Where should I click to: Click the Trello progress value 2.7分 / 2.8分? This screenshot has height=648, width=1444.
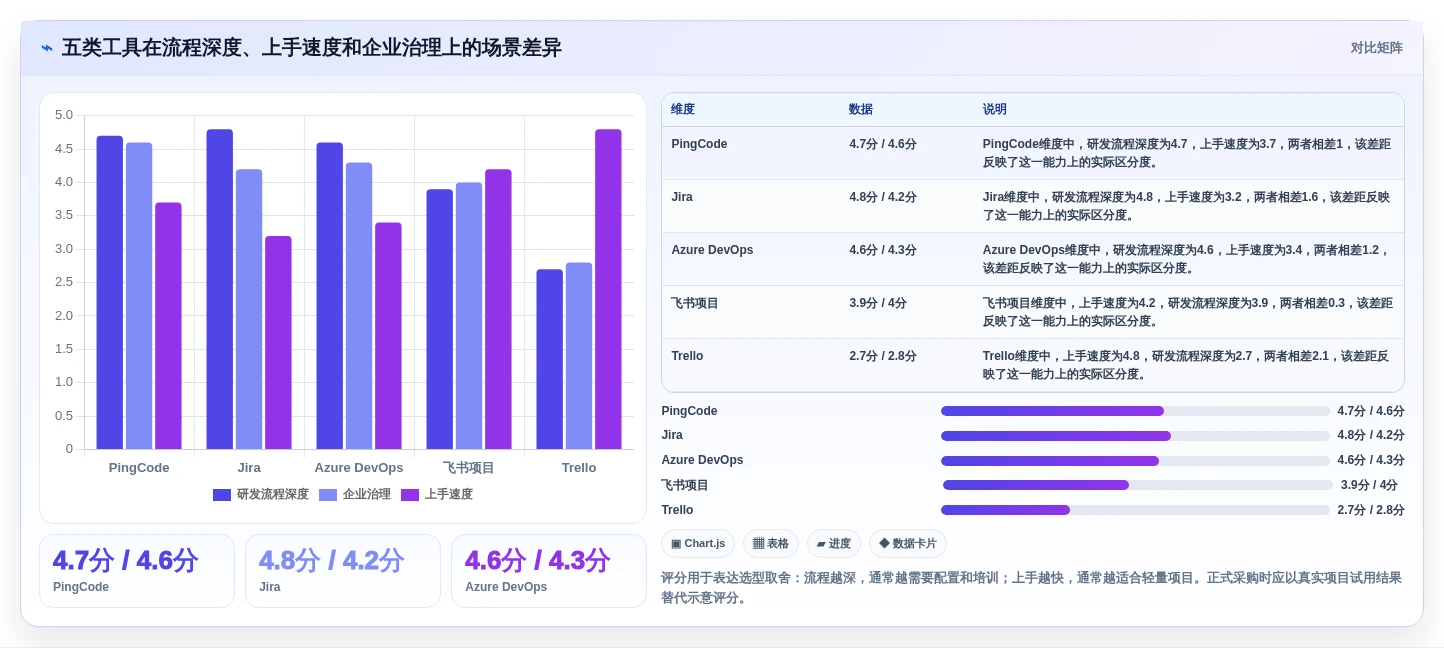[x=1371, y=510]
